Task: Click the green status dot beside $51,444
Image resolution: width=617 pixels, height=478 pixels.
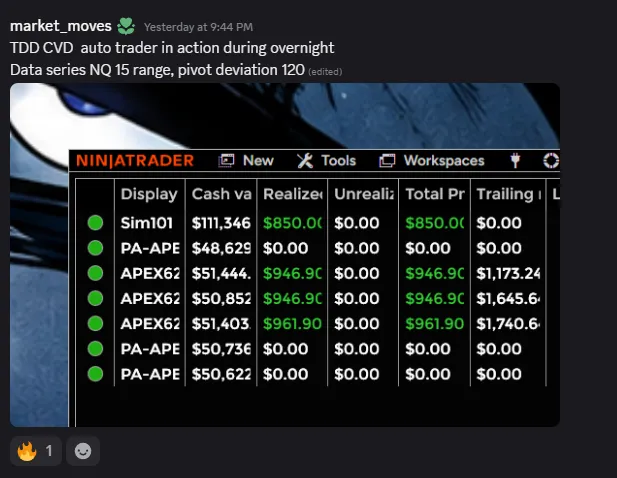Action: [x=95, y=273]
